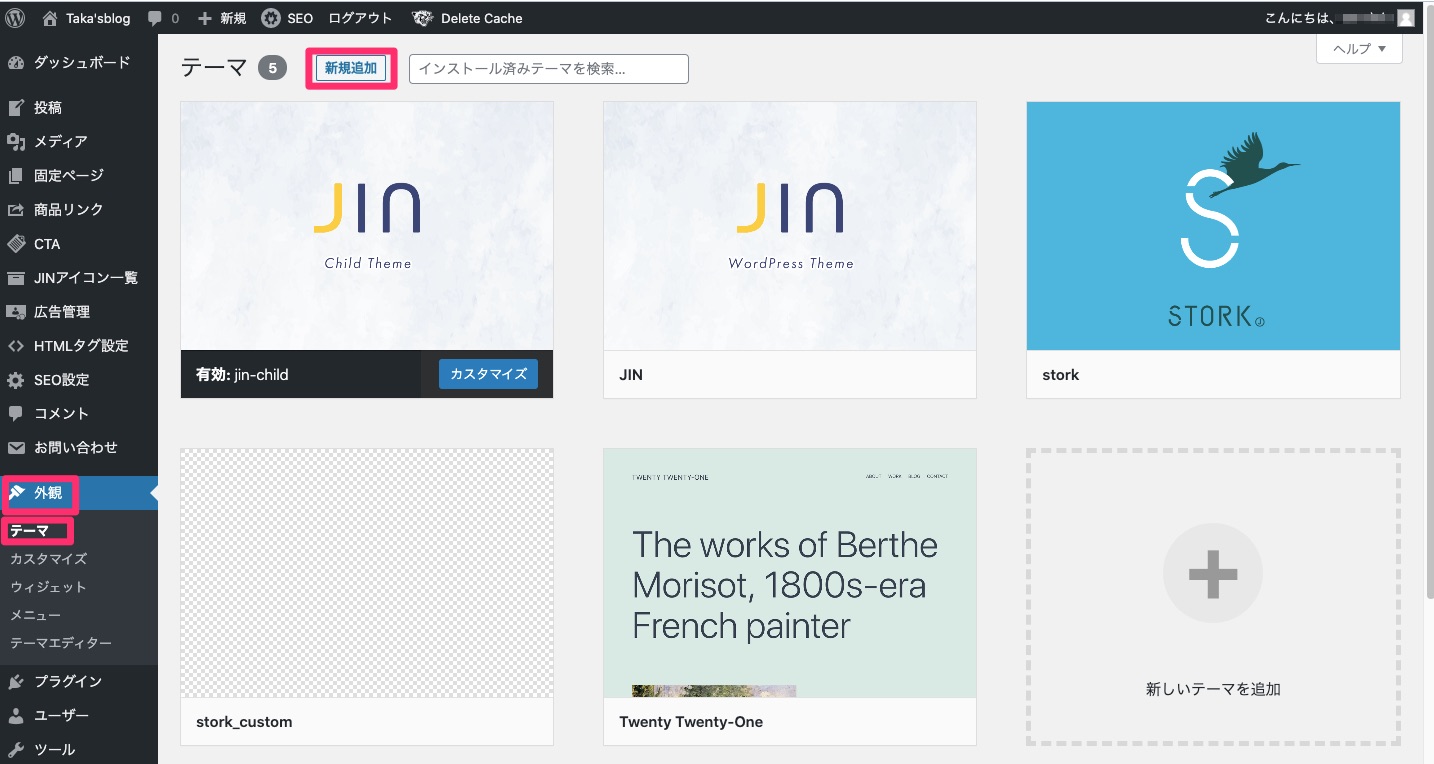Select the JIN WordPress Theme thumbnail
This screenshot has height=764, width=1434.
click(790, 226)
